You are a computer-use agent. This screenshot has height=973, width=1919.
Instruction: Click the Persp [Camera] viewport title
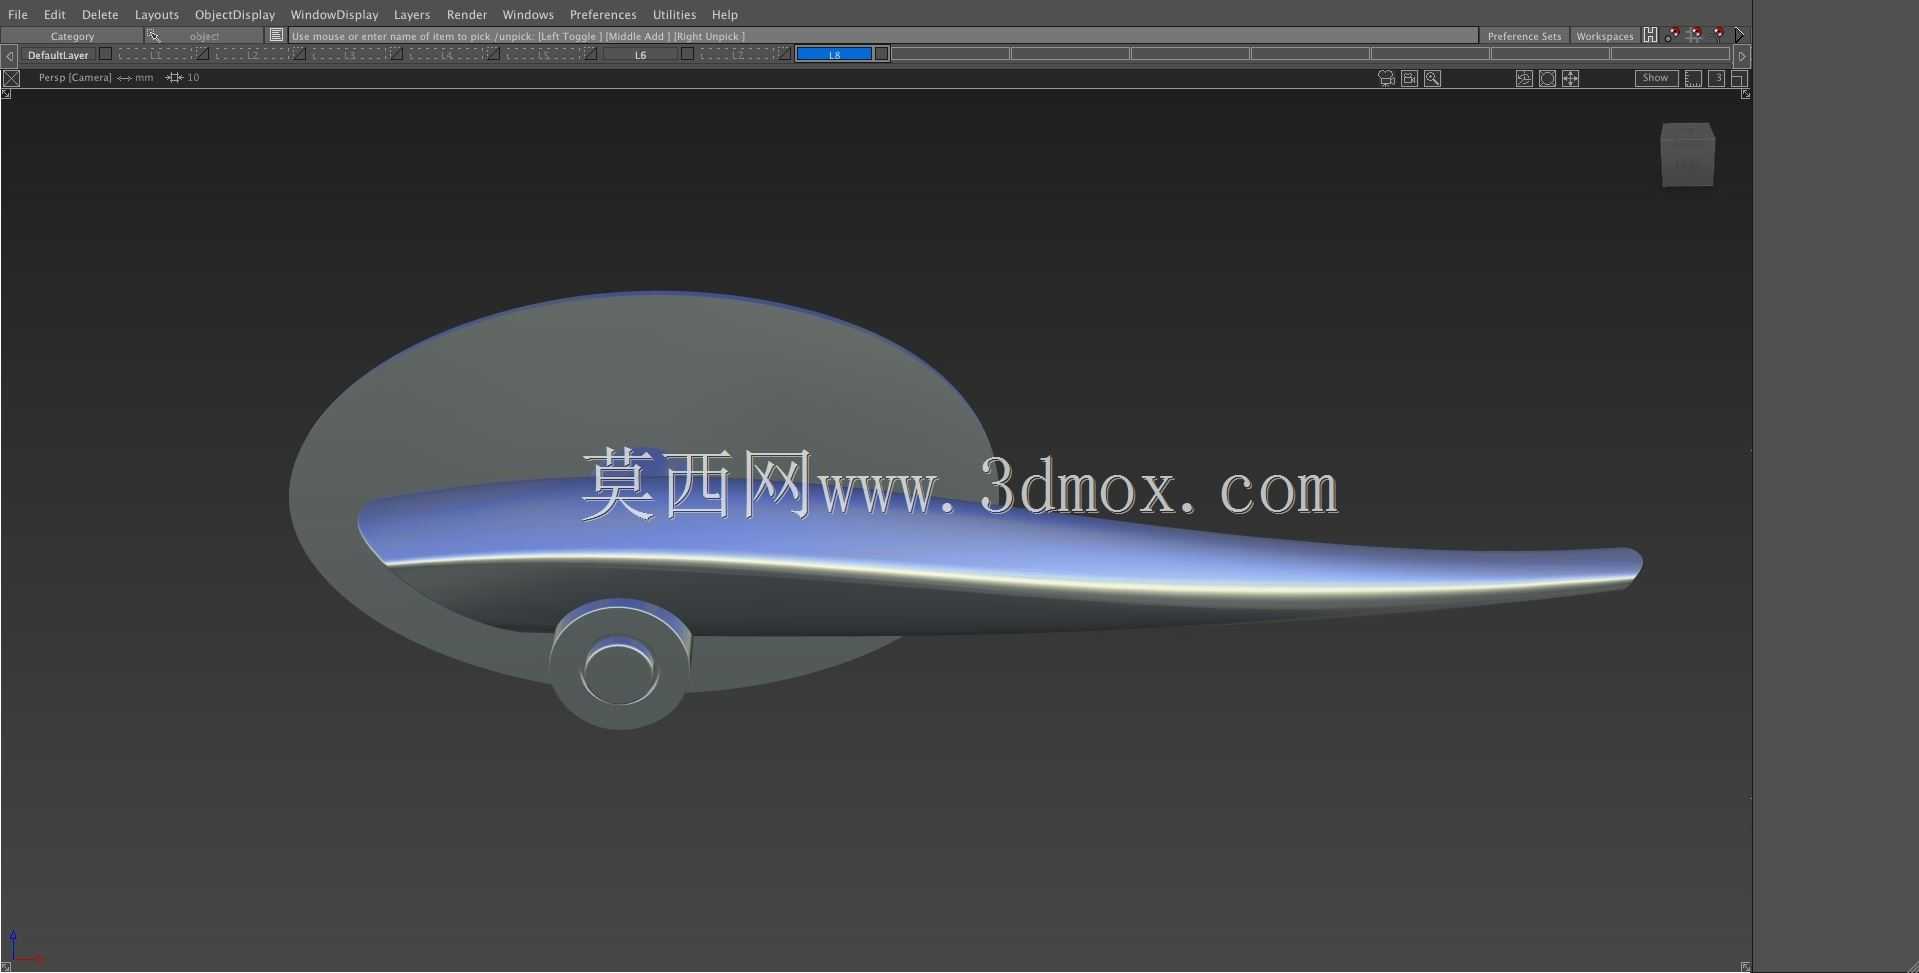pos(75,77)
